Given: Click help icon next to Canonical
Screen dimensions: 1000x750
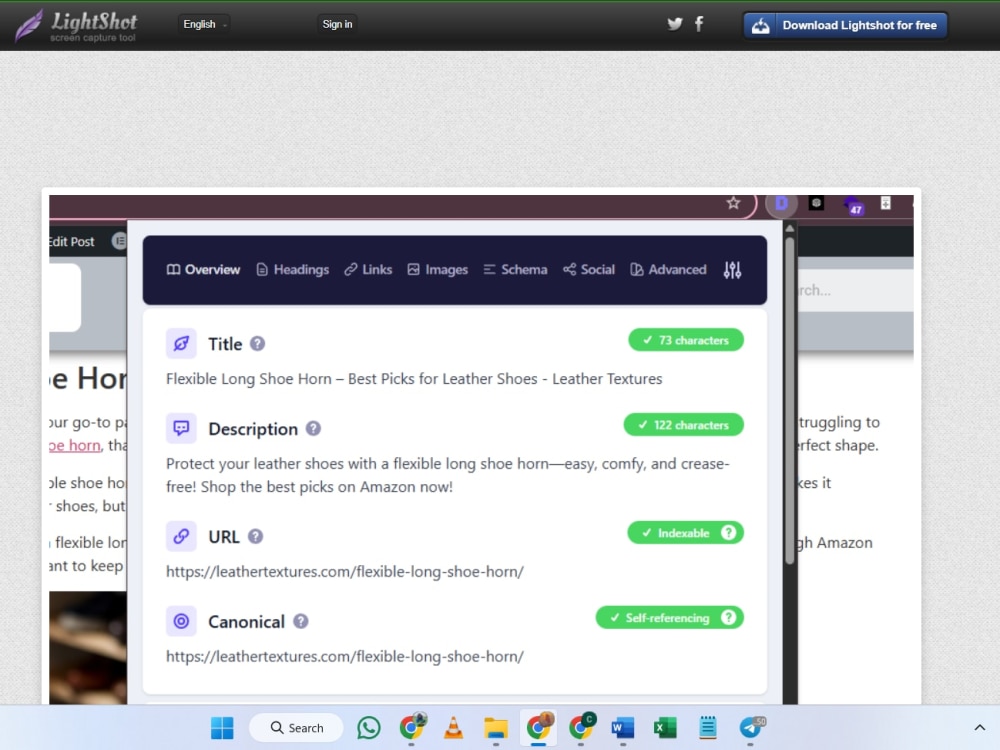Looking at the screenshot, I should coord(301,621).
